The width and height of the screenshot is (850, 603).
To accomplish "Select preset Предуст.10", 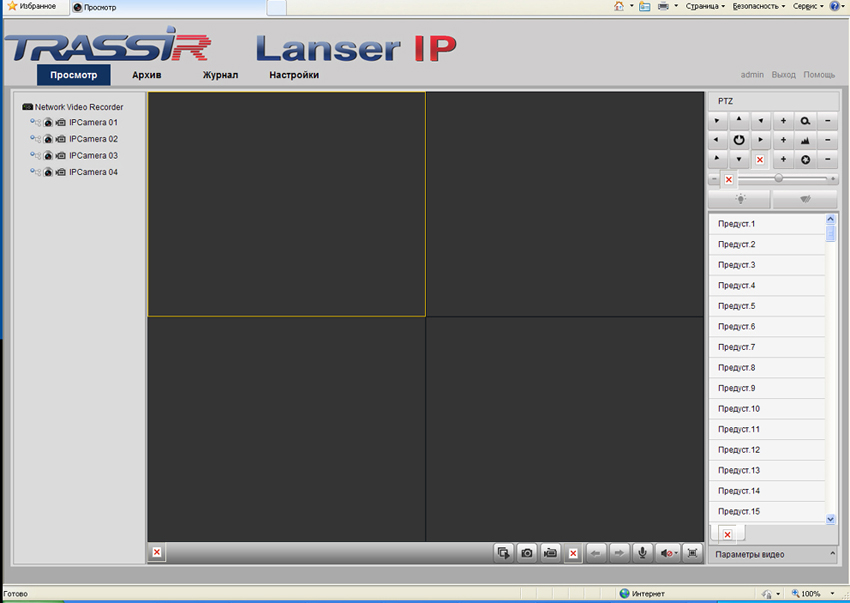I will tap(767, 408).
